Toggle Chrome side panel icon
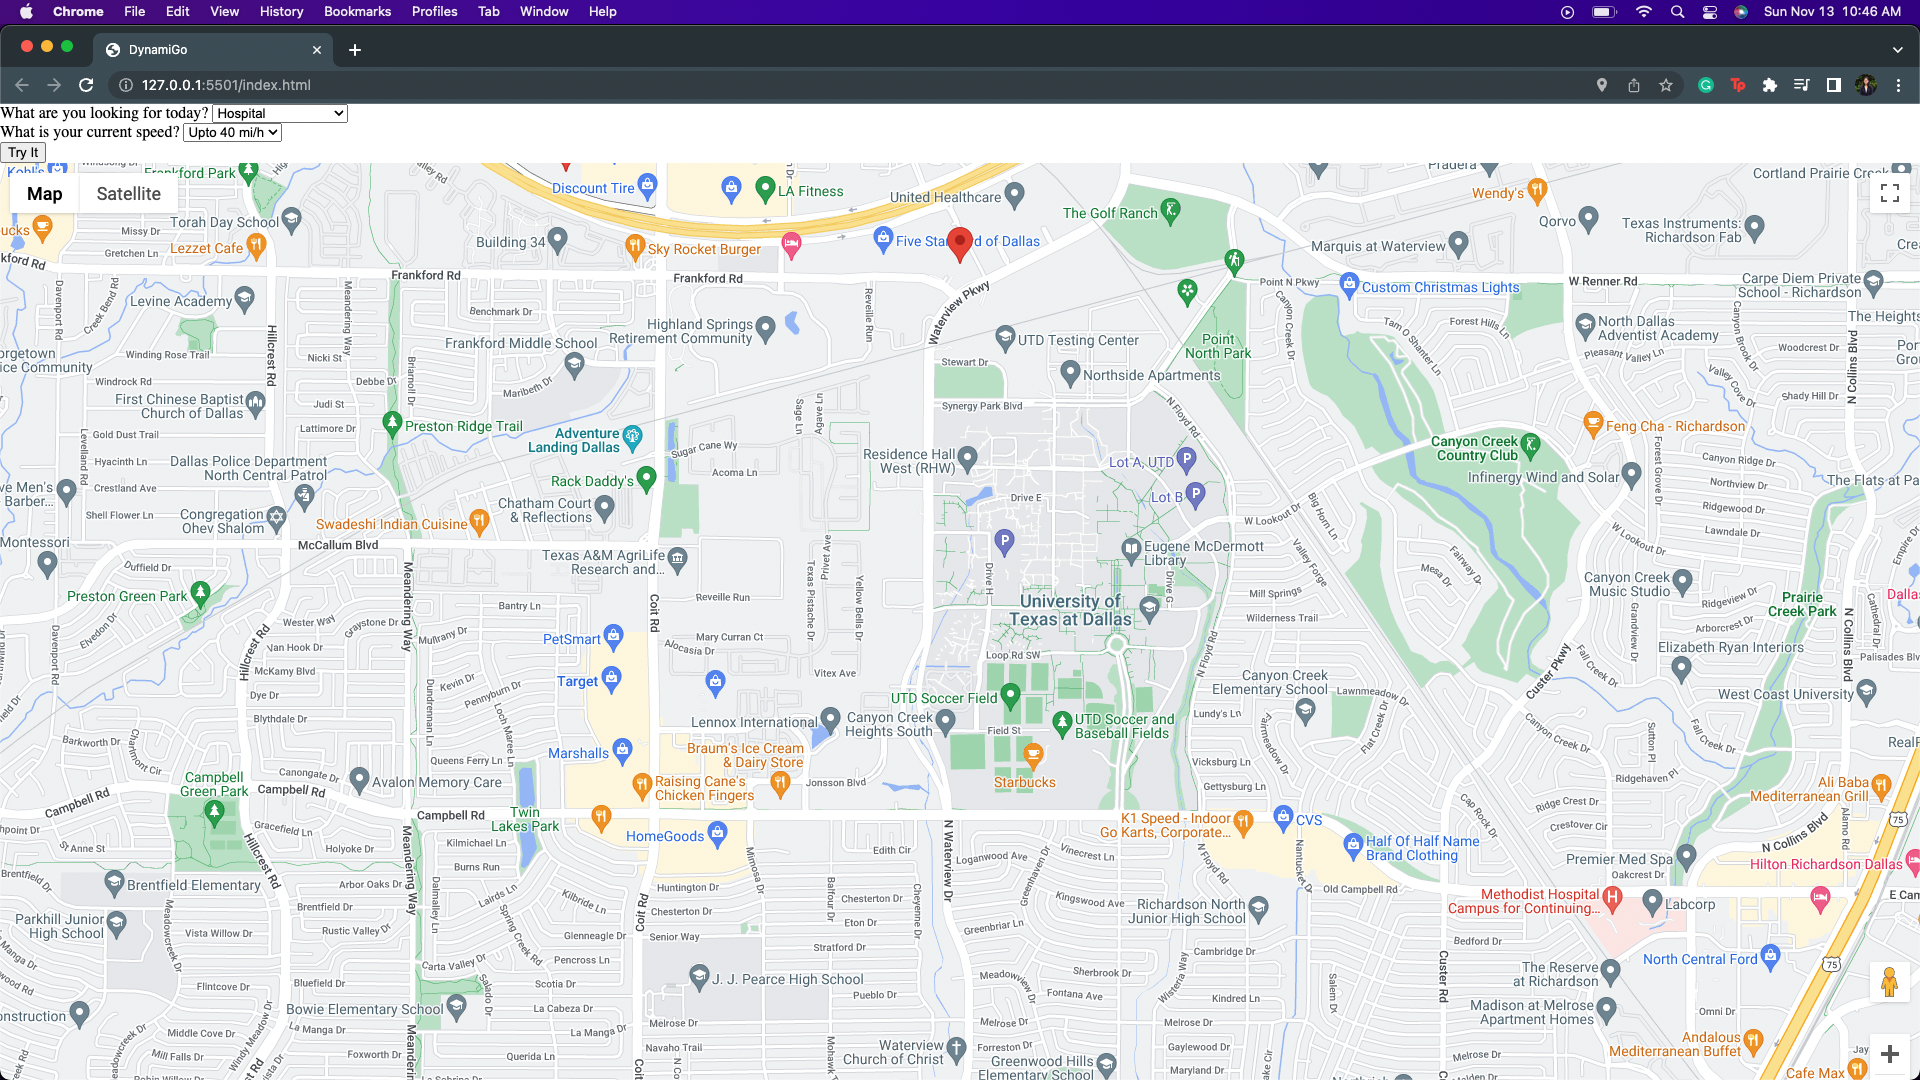 click(1834, 85)
